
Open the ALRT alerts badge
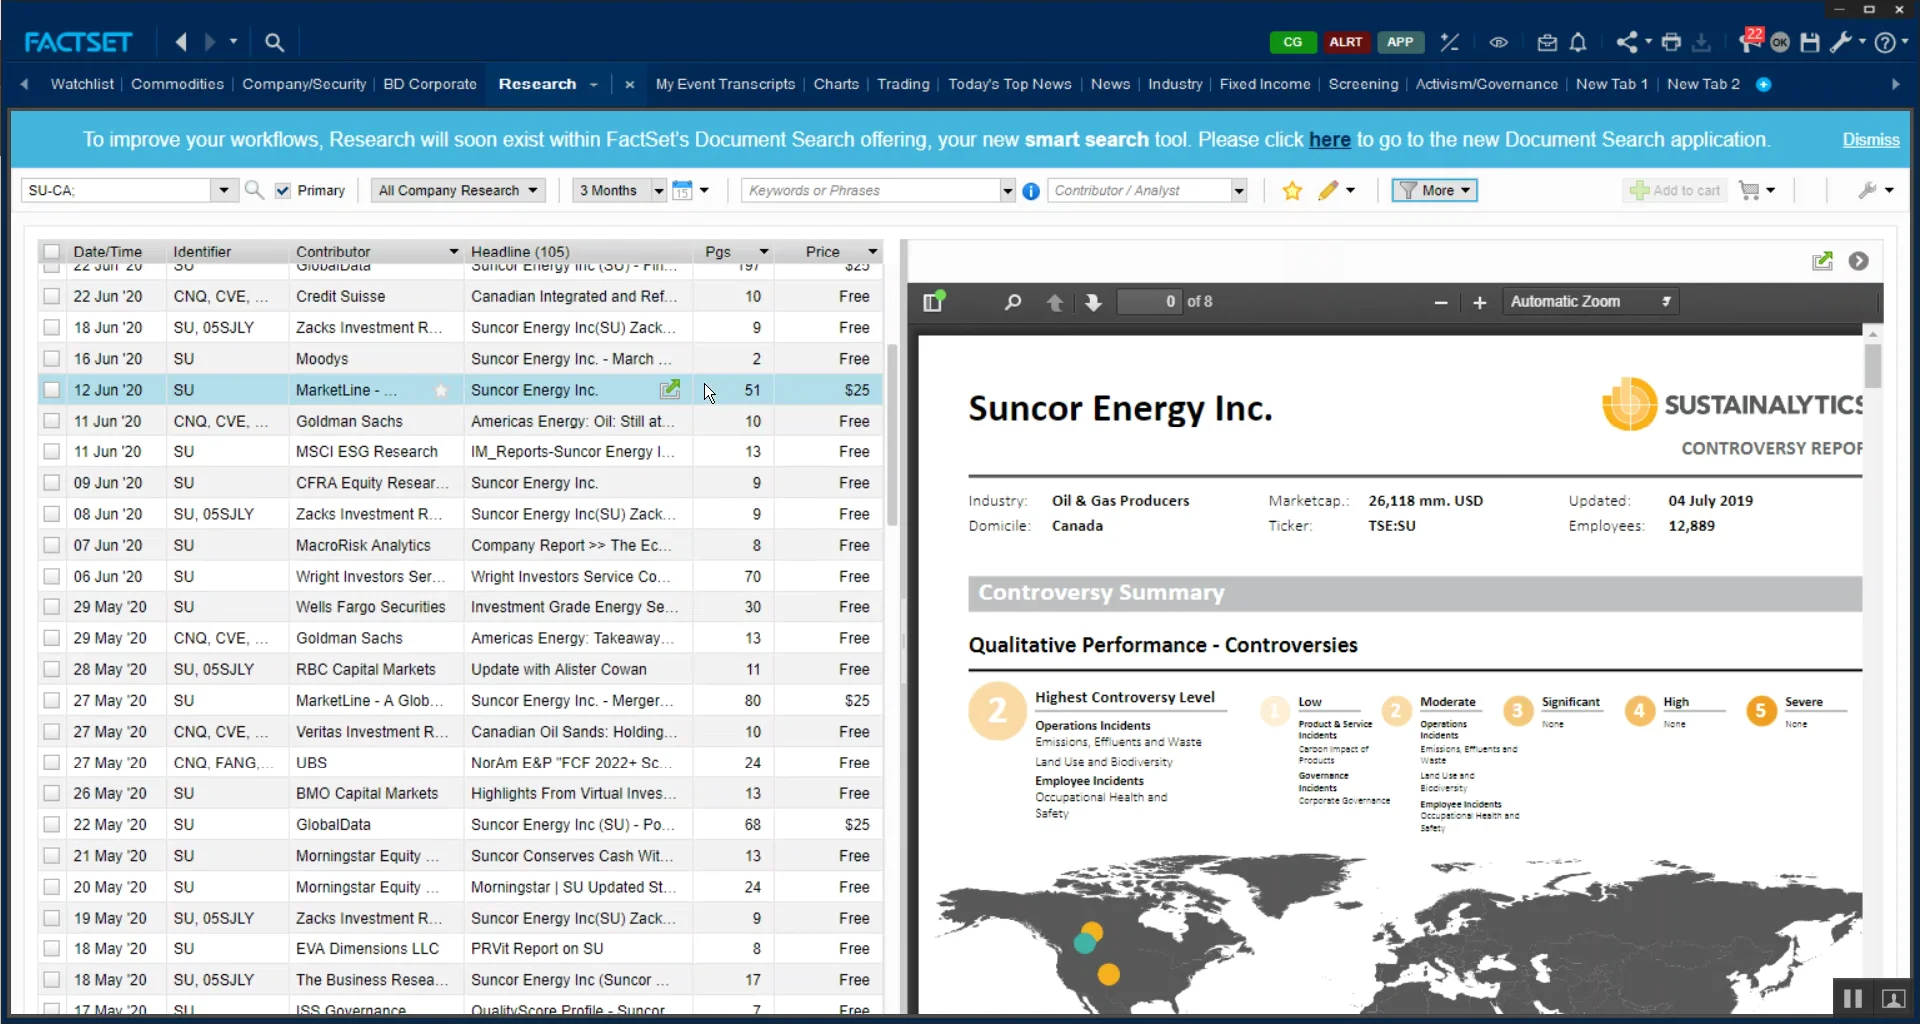1346,42
